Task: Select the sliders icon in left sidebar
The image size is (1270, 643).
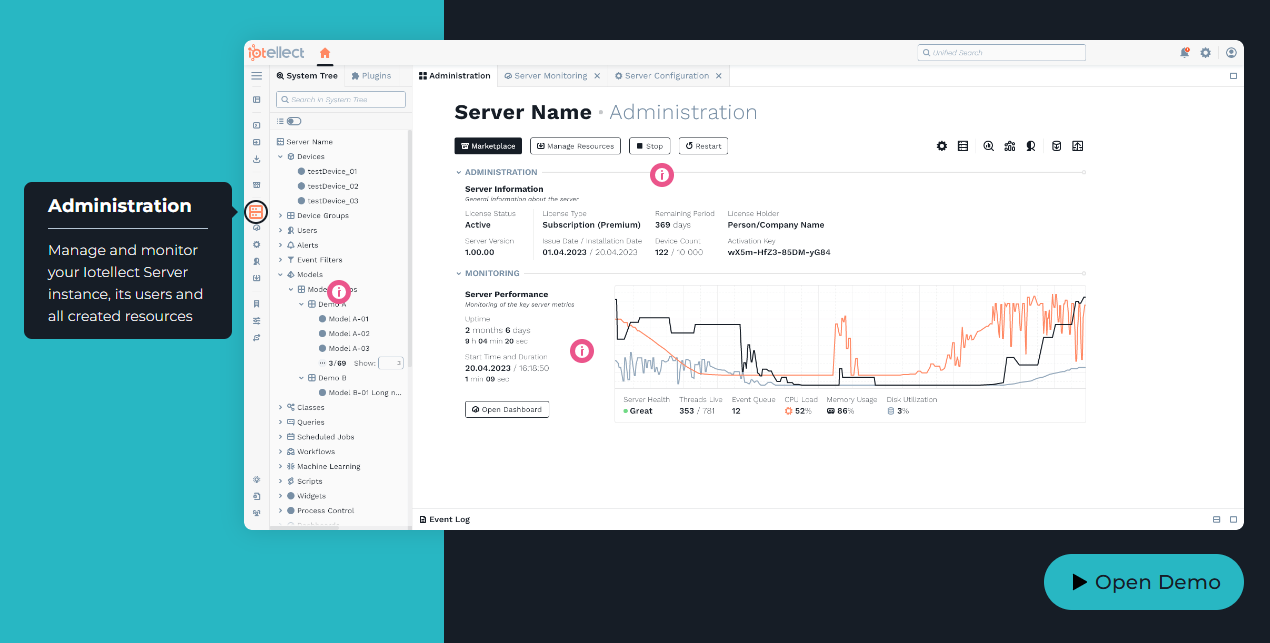Action: point(257,321)
